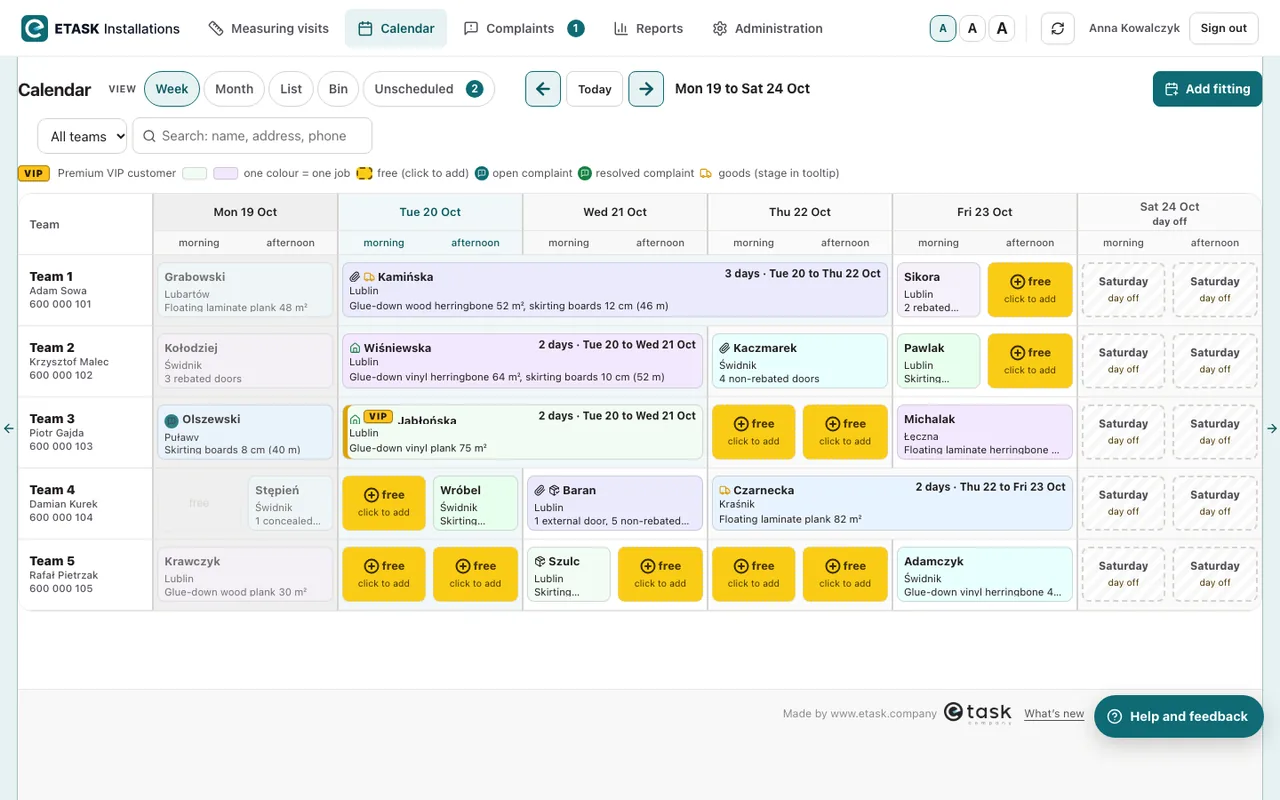Click the small left edge arrow of the calendar
Viewport: 1280px width, 800px height.
(x=9, y=428)
